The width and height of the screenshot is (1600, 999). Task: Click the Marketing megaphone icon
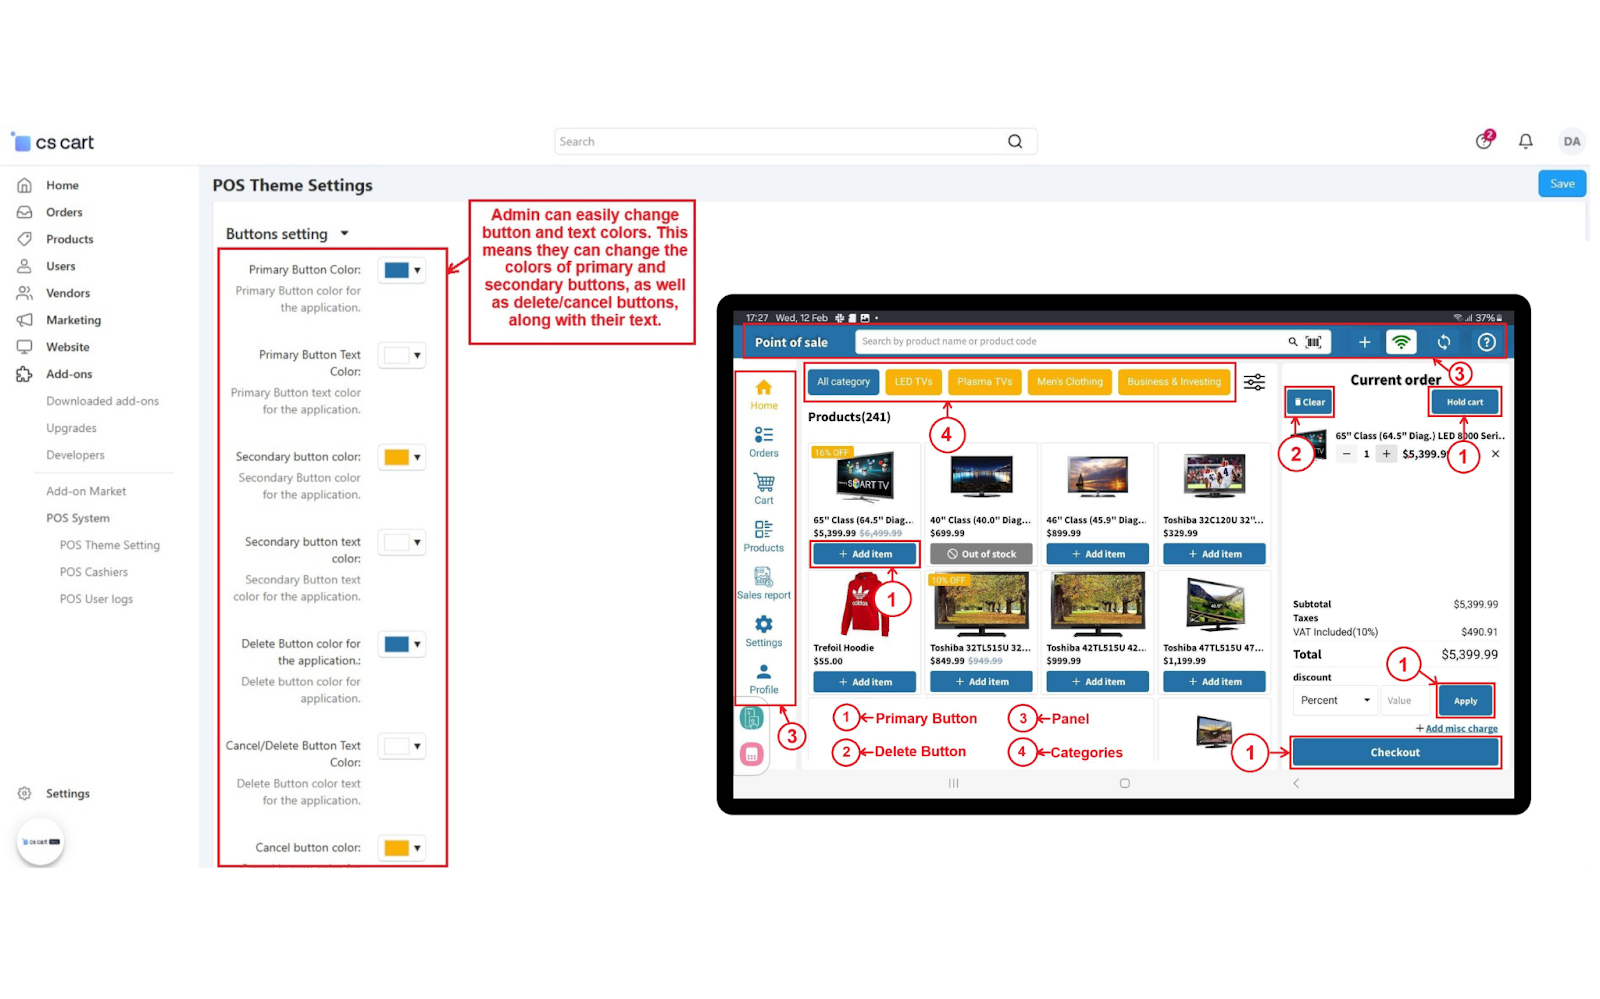coord(24,320)
